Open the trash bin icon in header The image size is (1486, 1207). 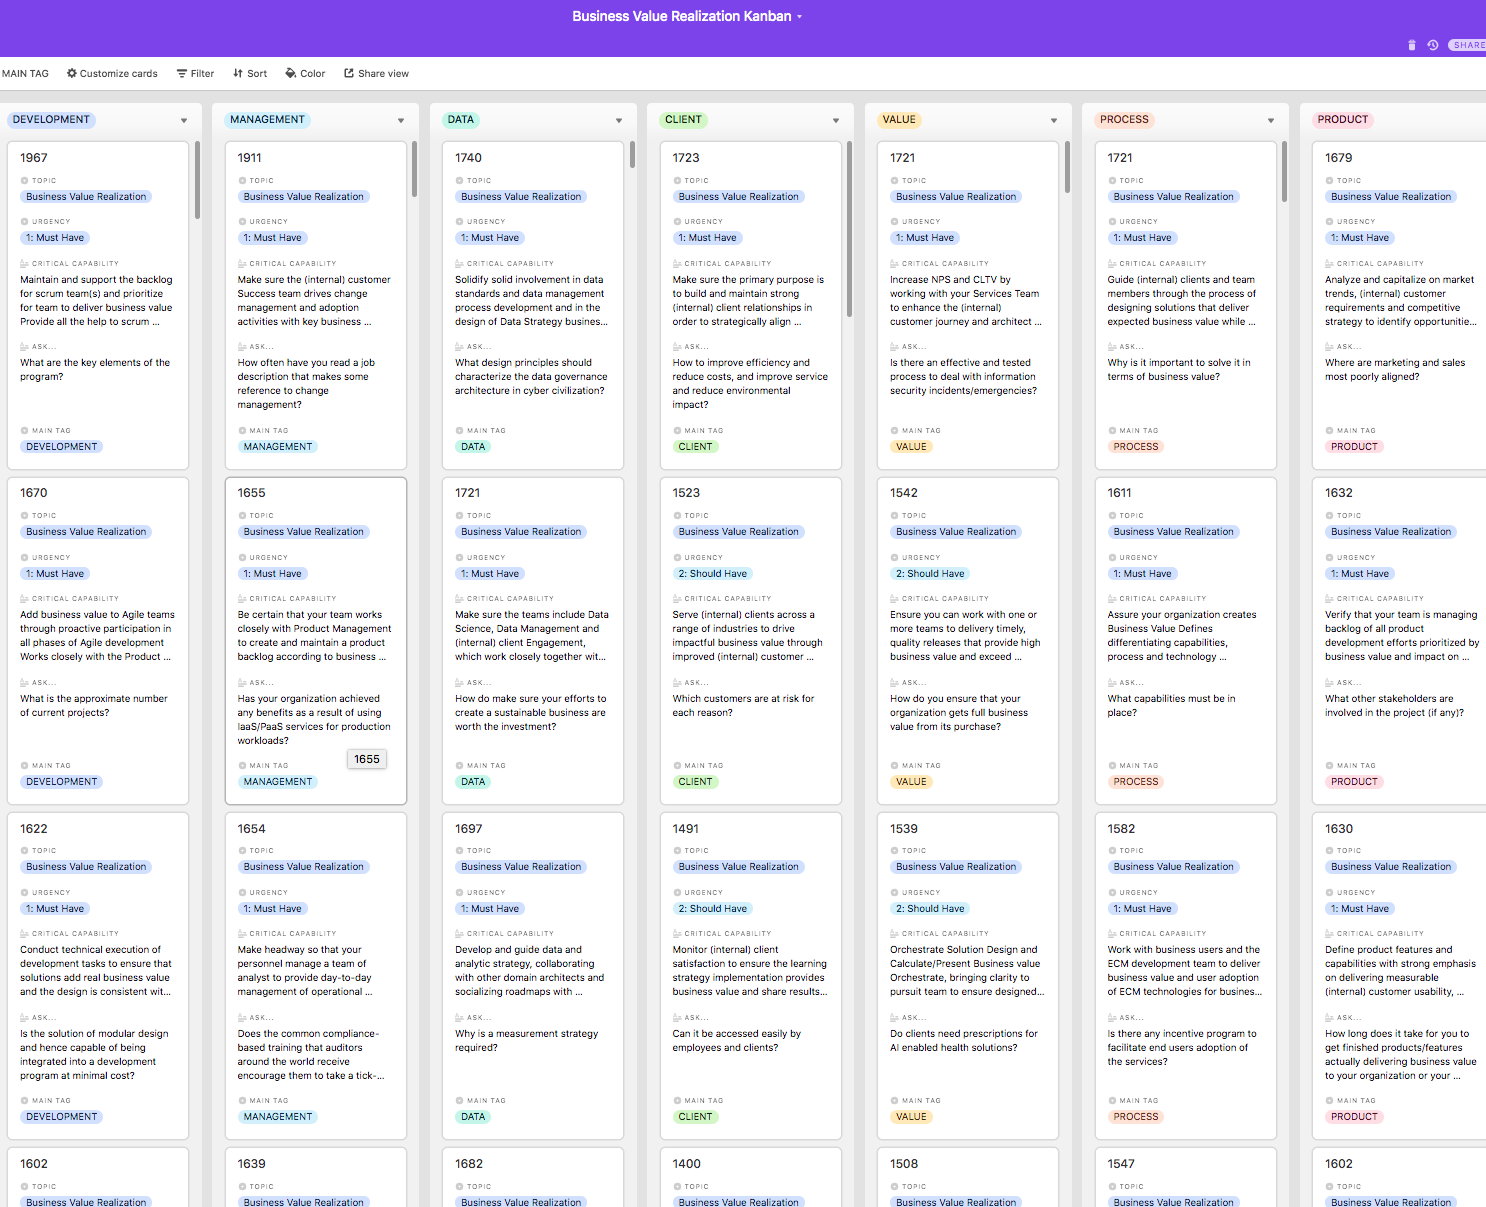(x=1411, y=45)
